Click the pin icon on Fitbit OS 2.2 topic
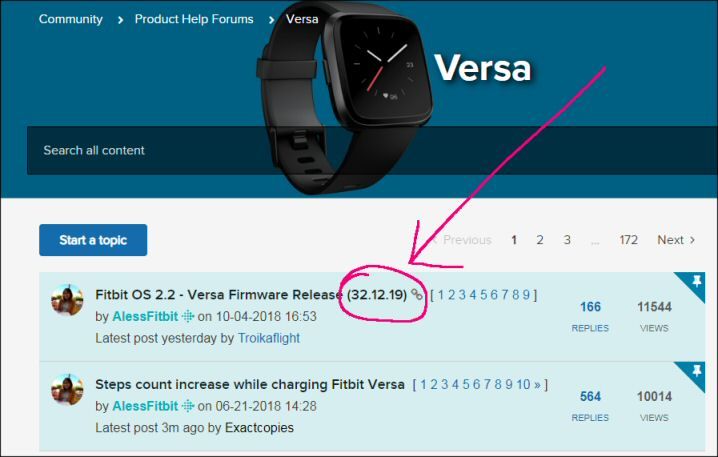Viewport: 718px width, 457px height. point(697,281)
